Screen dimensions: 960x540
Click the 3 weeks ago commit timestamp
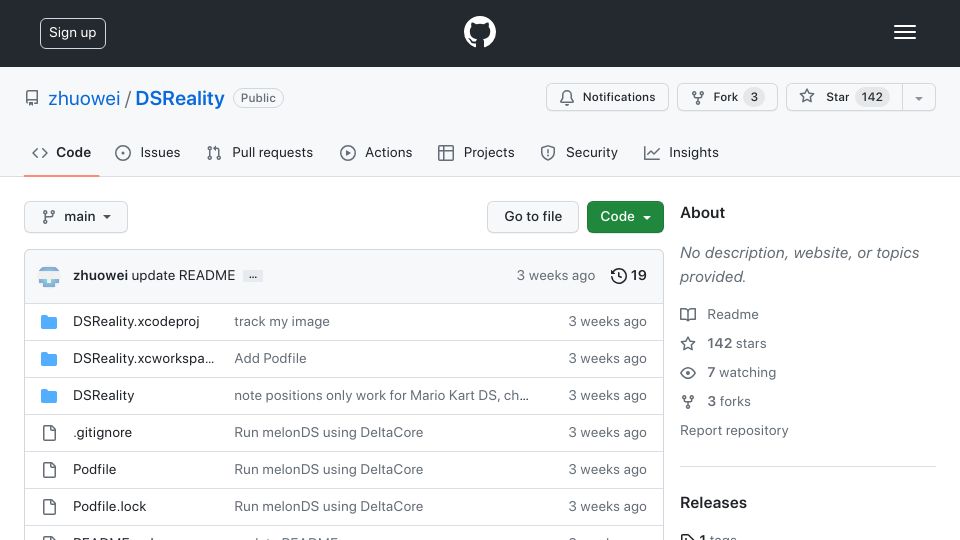click(x=555, y=276)
